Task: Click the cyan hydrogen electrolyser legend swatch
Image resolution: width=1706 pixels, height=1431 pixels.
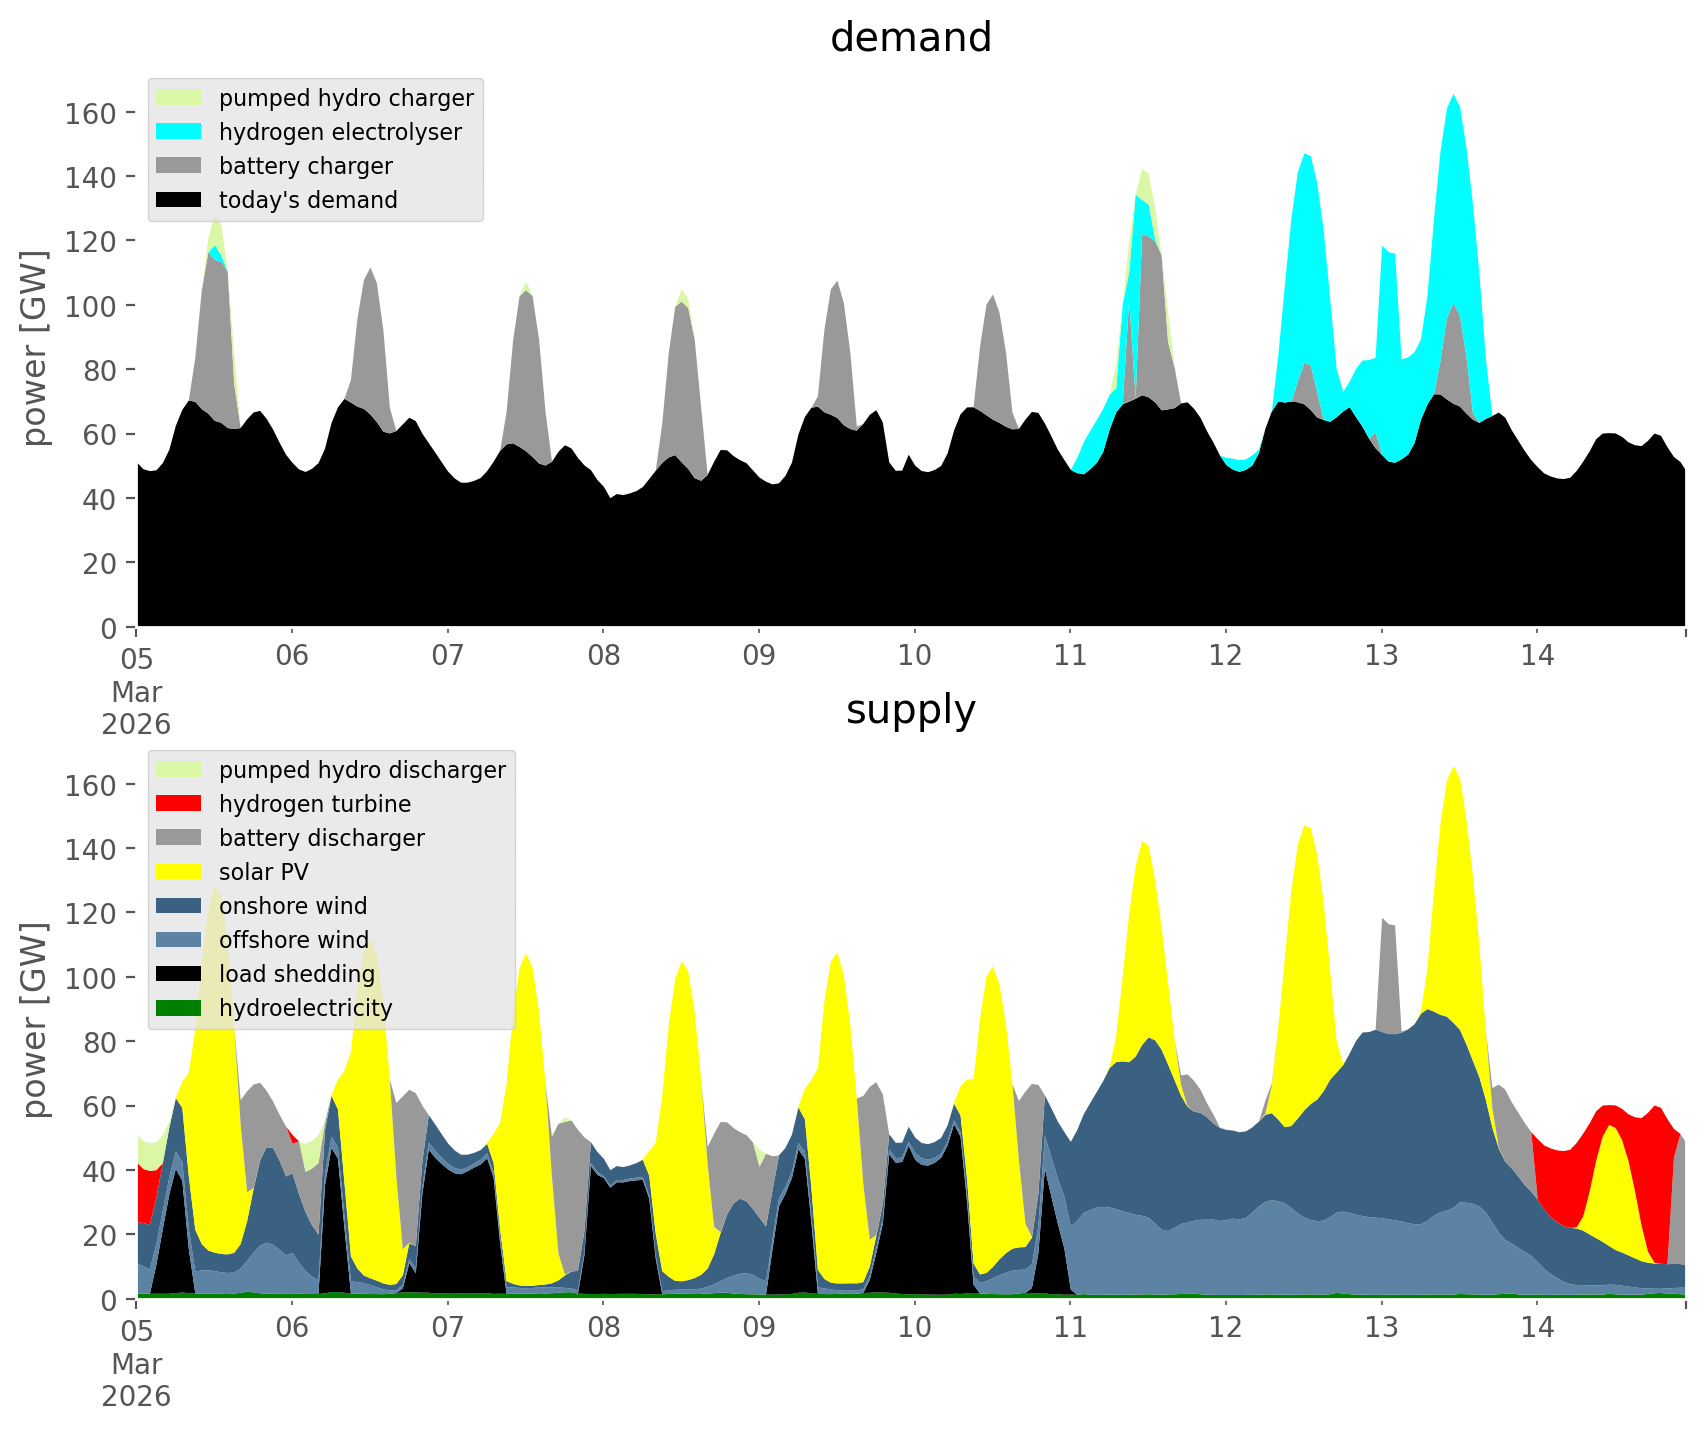Action: point(179,132)
